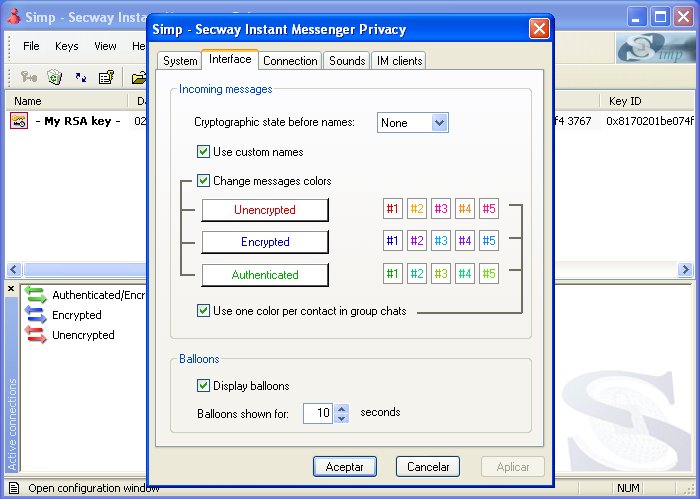Pick Encrypted color swatch #5
The height and width of the screenshot is (499, 700).
[489, 241]
